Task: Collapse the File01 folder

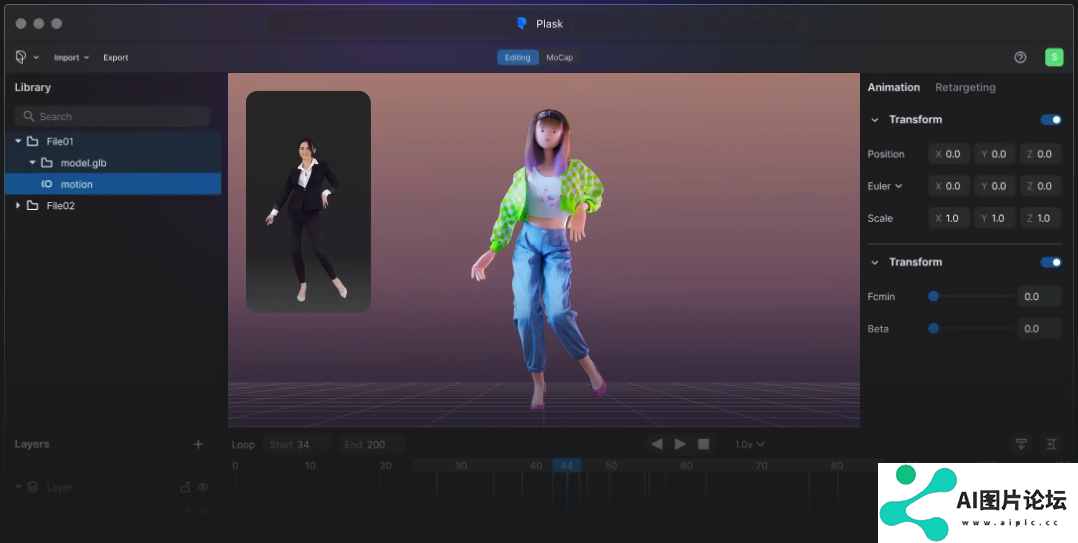Action: (18, 141)
